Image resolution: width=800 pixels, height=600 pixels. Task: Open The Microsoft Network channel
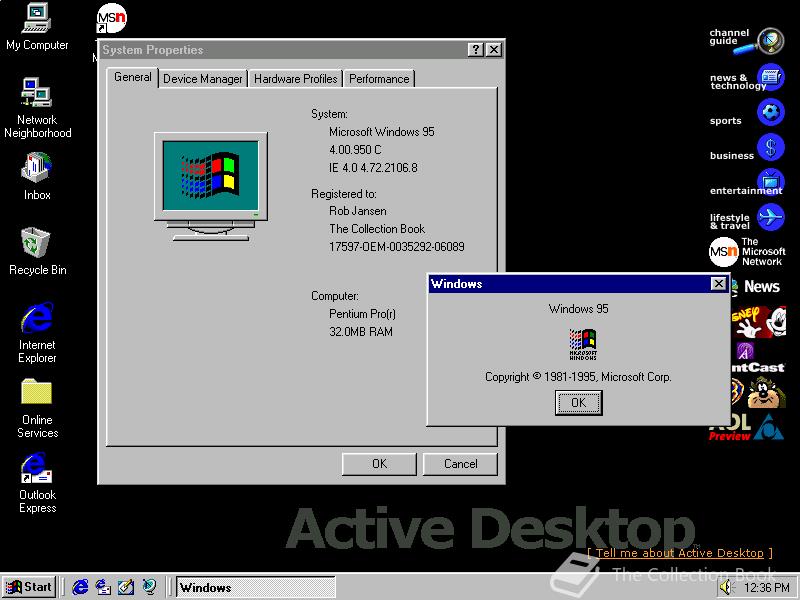[747, 252]
